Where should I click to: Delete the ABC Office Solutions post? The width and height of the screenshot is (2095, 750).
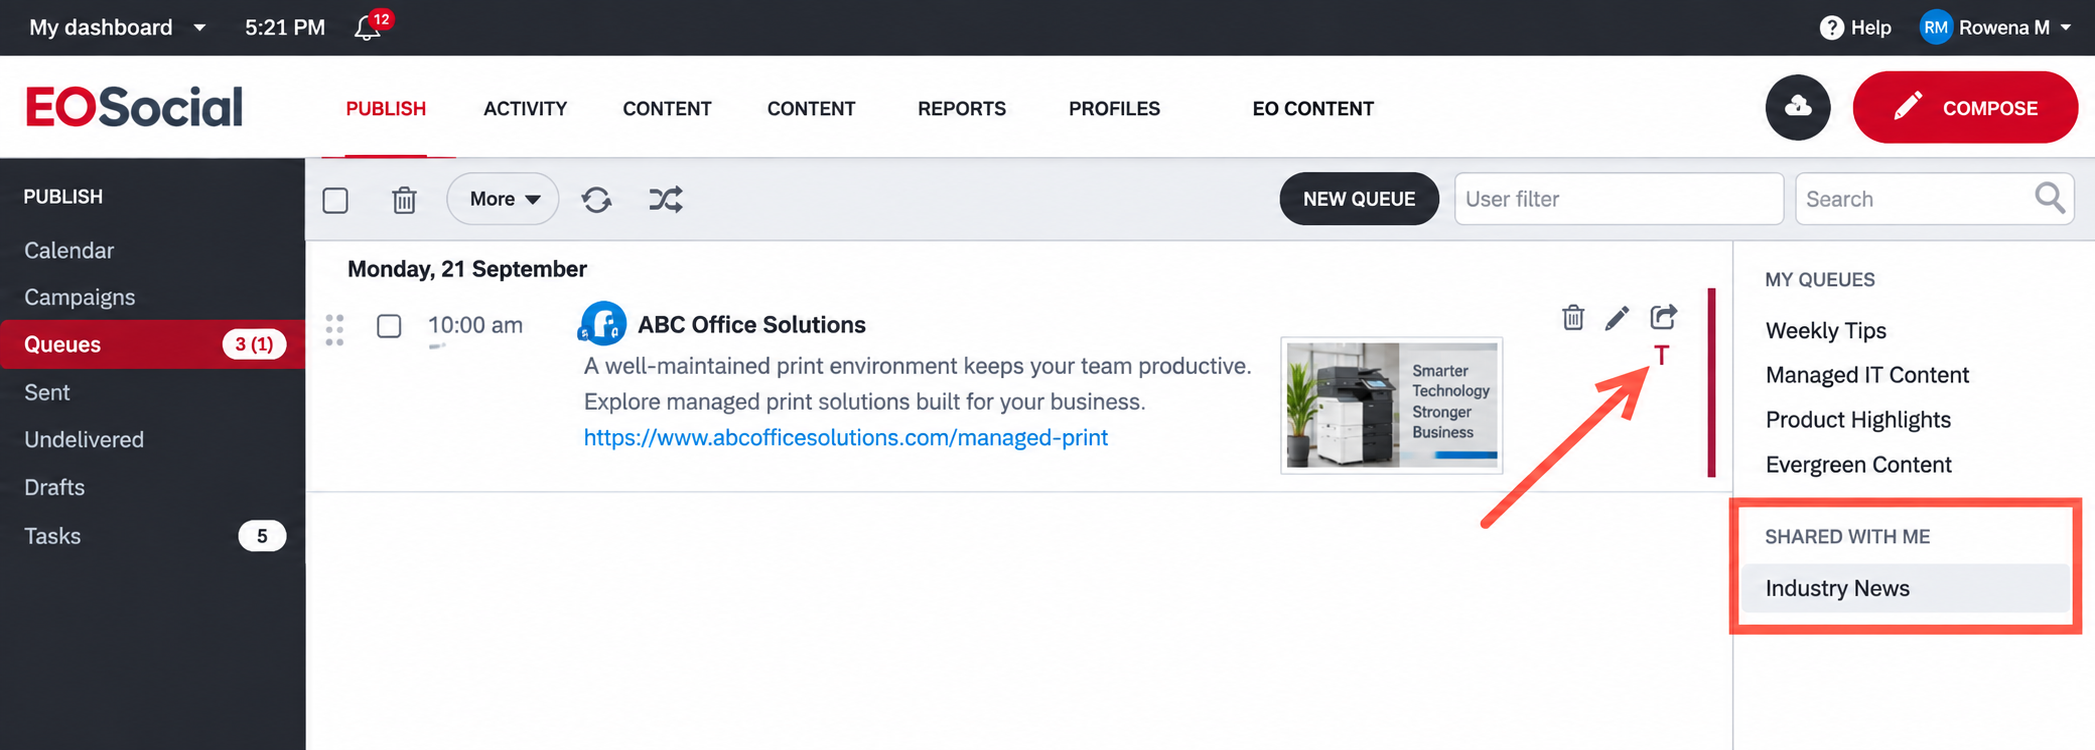(1573, 317)
